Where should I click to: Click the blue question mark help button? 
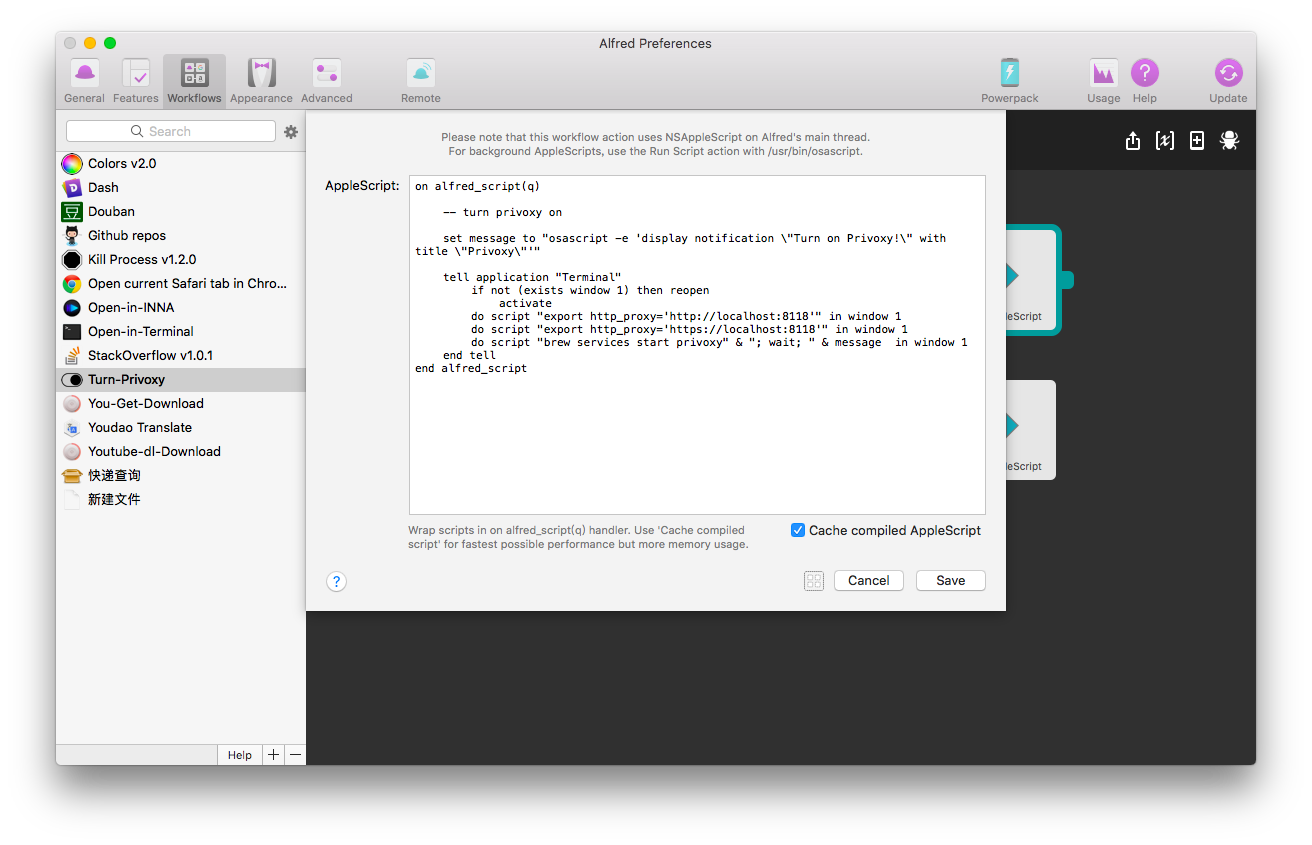pyautogui.click(x=337, y=581)
